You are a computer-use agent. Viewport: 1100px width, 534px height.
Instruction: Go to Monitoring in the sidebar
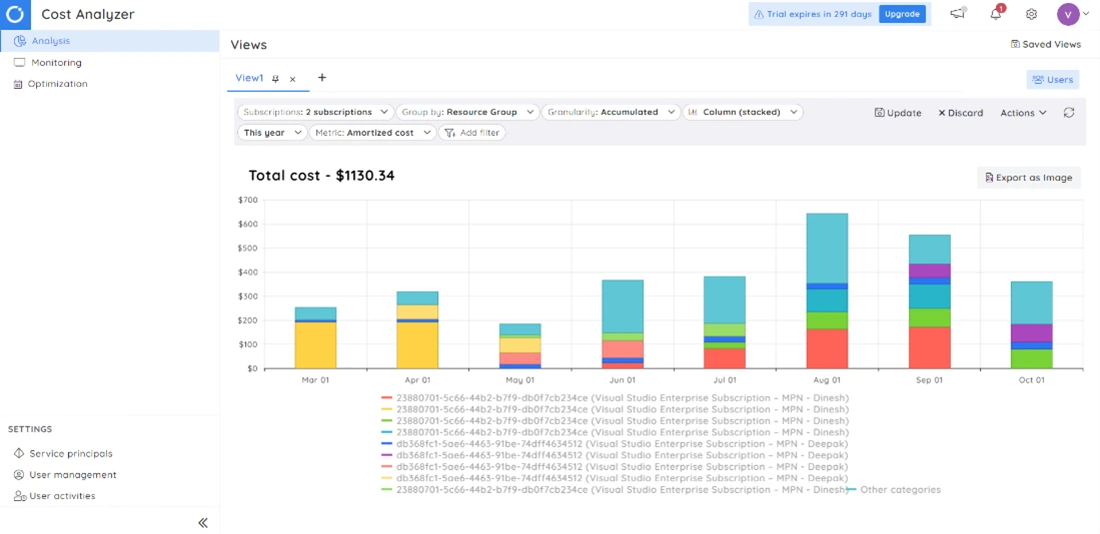coord(56,63)
